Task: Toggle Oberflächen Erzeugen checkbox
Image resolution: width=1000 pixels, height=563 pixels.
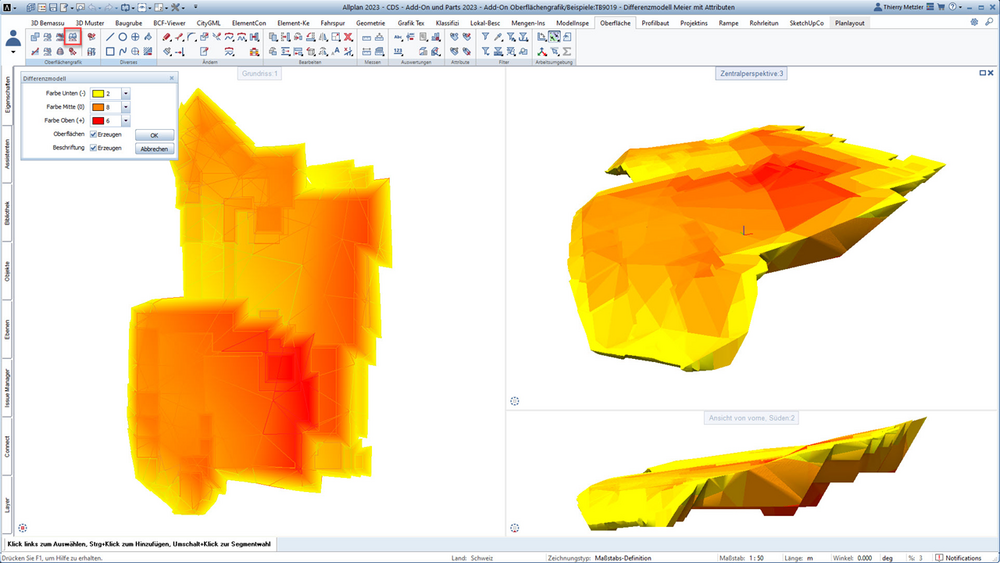Action: point(94,135)
